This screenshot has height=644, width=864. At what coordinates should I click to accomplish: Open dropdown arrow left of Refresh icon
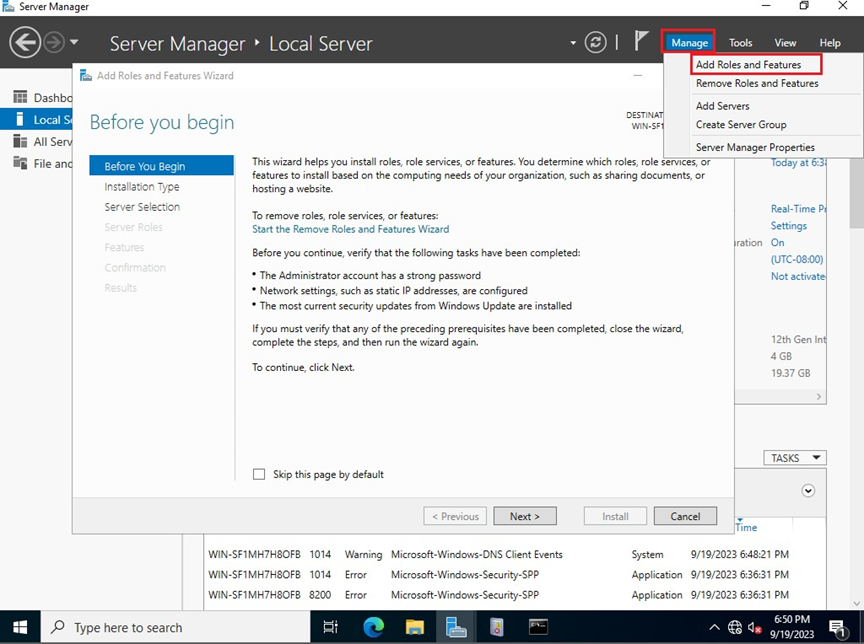click(x=573, y=42)
